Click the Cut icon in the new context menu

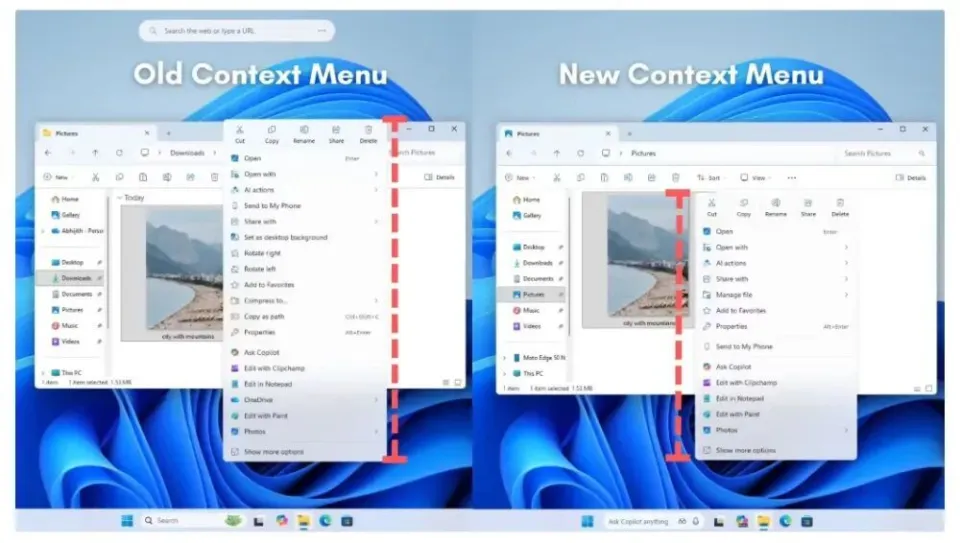(712, 205)
